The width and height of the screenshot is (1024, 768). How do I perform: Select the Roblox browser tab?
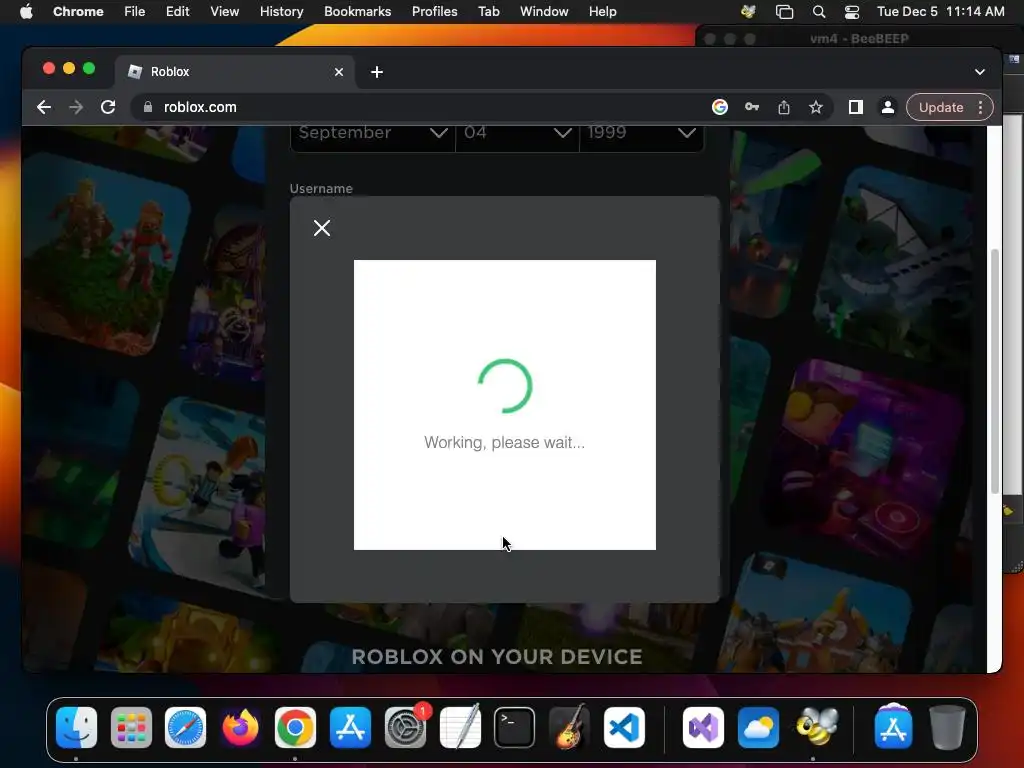(x=235, y=72)
